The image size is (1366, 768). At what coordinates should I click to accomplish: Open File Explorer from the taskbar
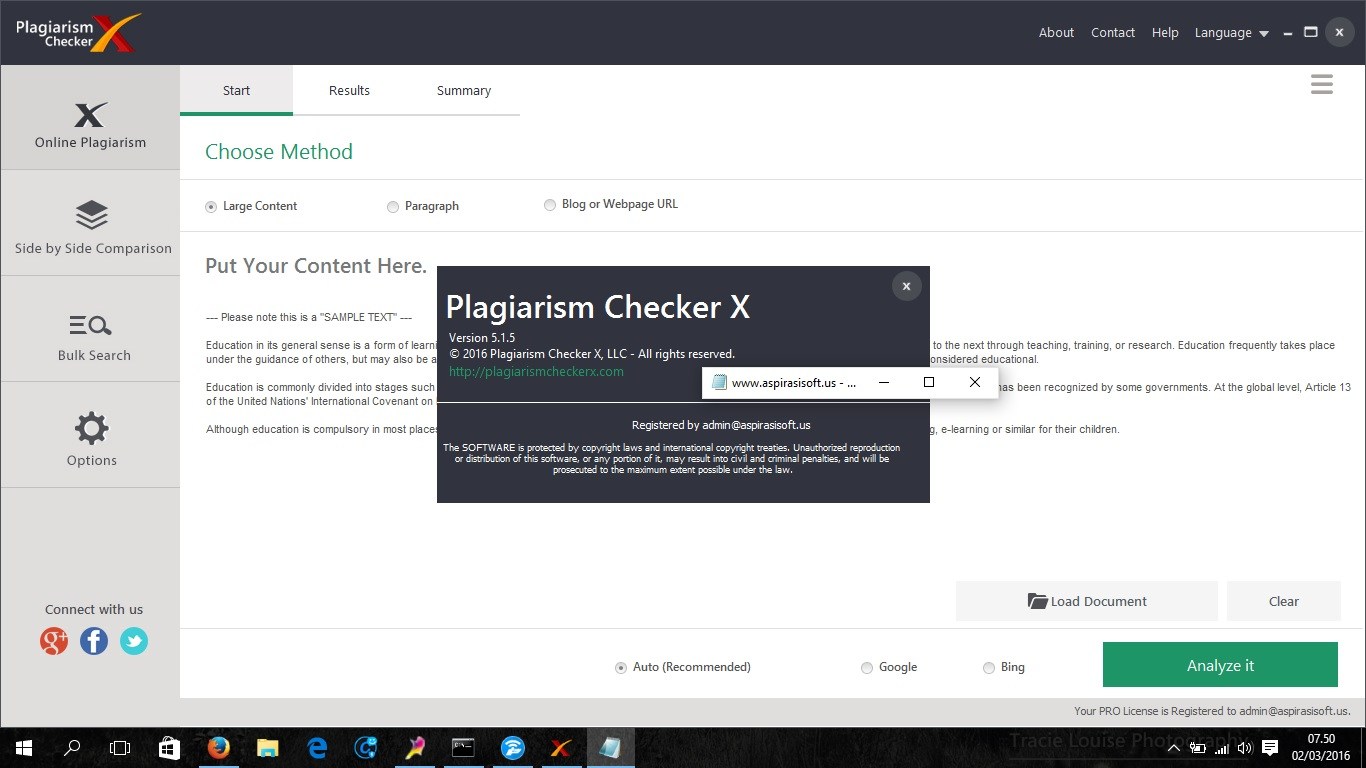tap(267, 748)
